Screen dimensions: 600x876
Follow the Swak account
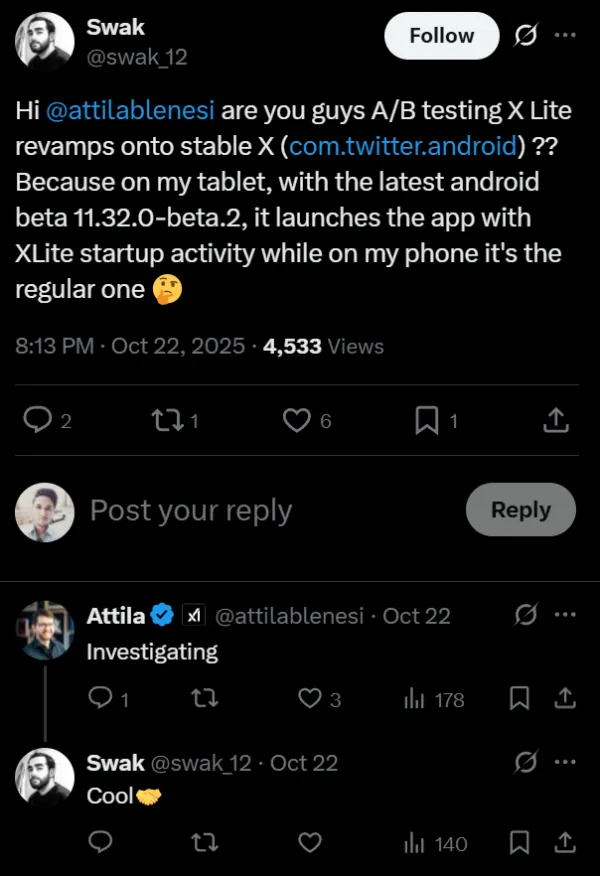coord(440,35)
